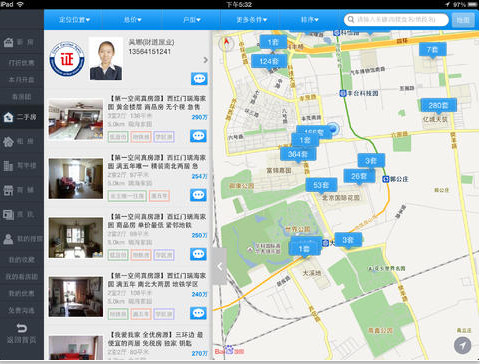
Task: Tap the red 证 certification badge
Action: click(67, 59)
